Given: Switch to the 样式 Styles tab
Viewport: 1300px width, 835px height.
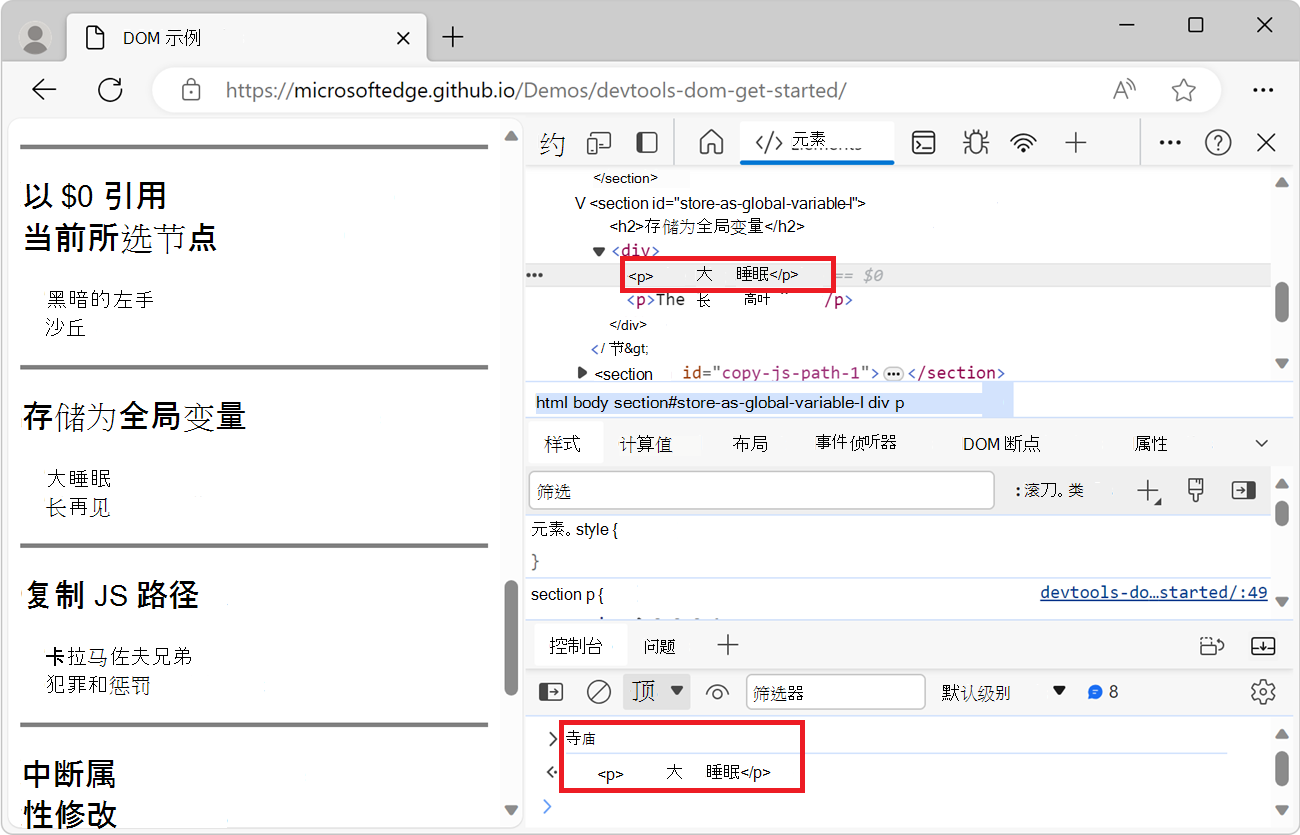Looking at the screenshot, I should pos(563,443).
